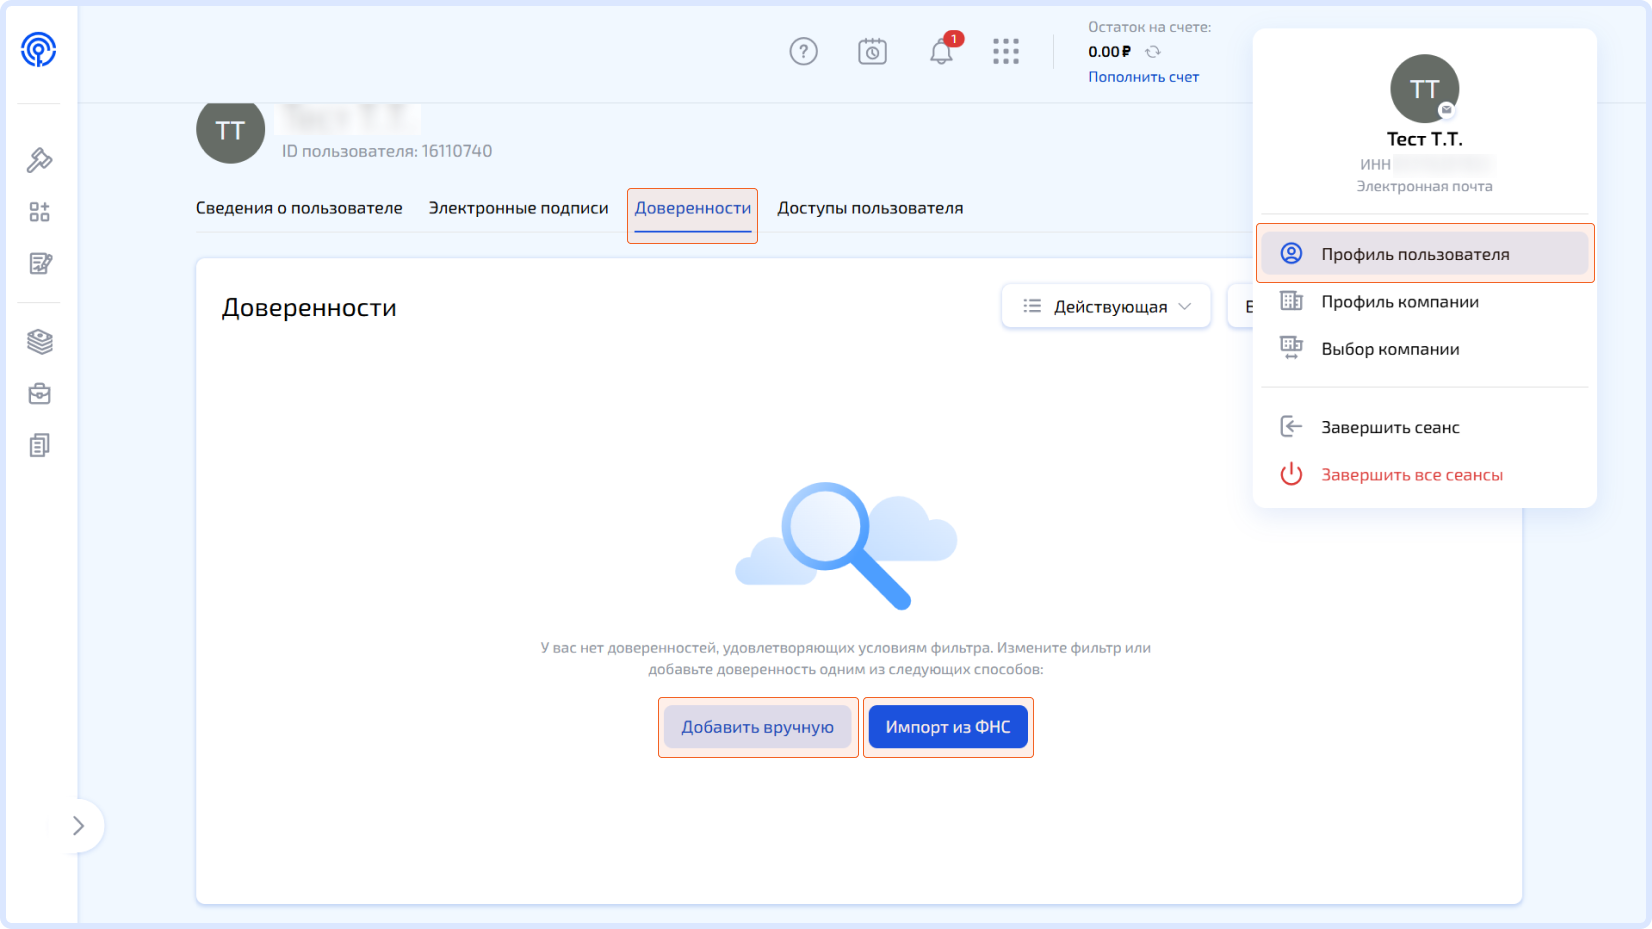Click the Пополнить счет link
Image resolution: width=1652 pixels, height=929 pixels.
1143,77
